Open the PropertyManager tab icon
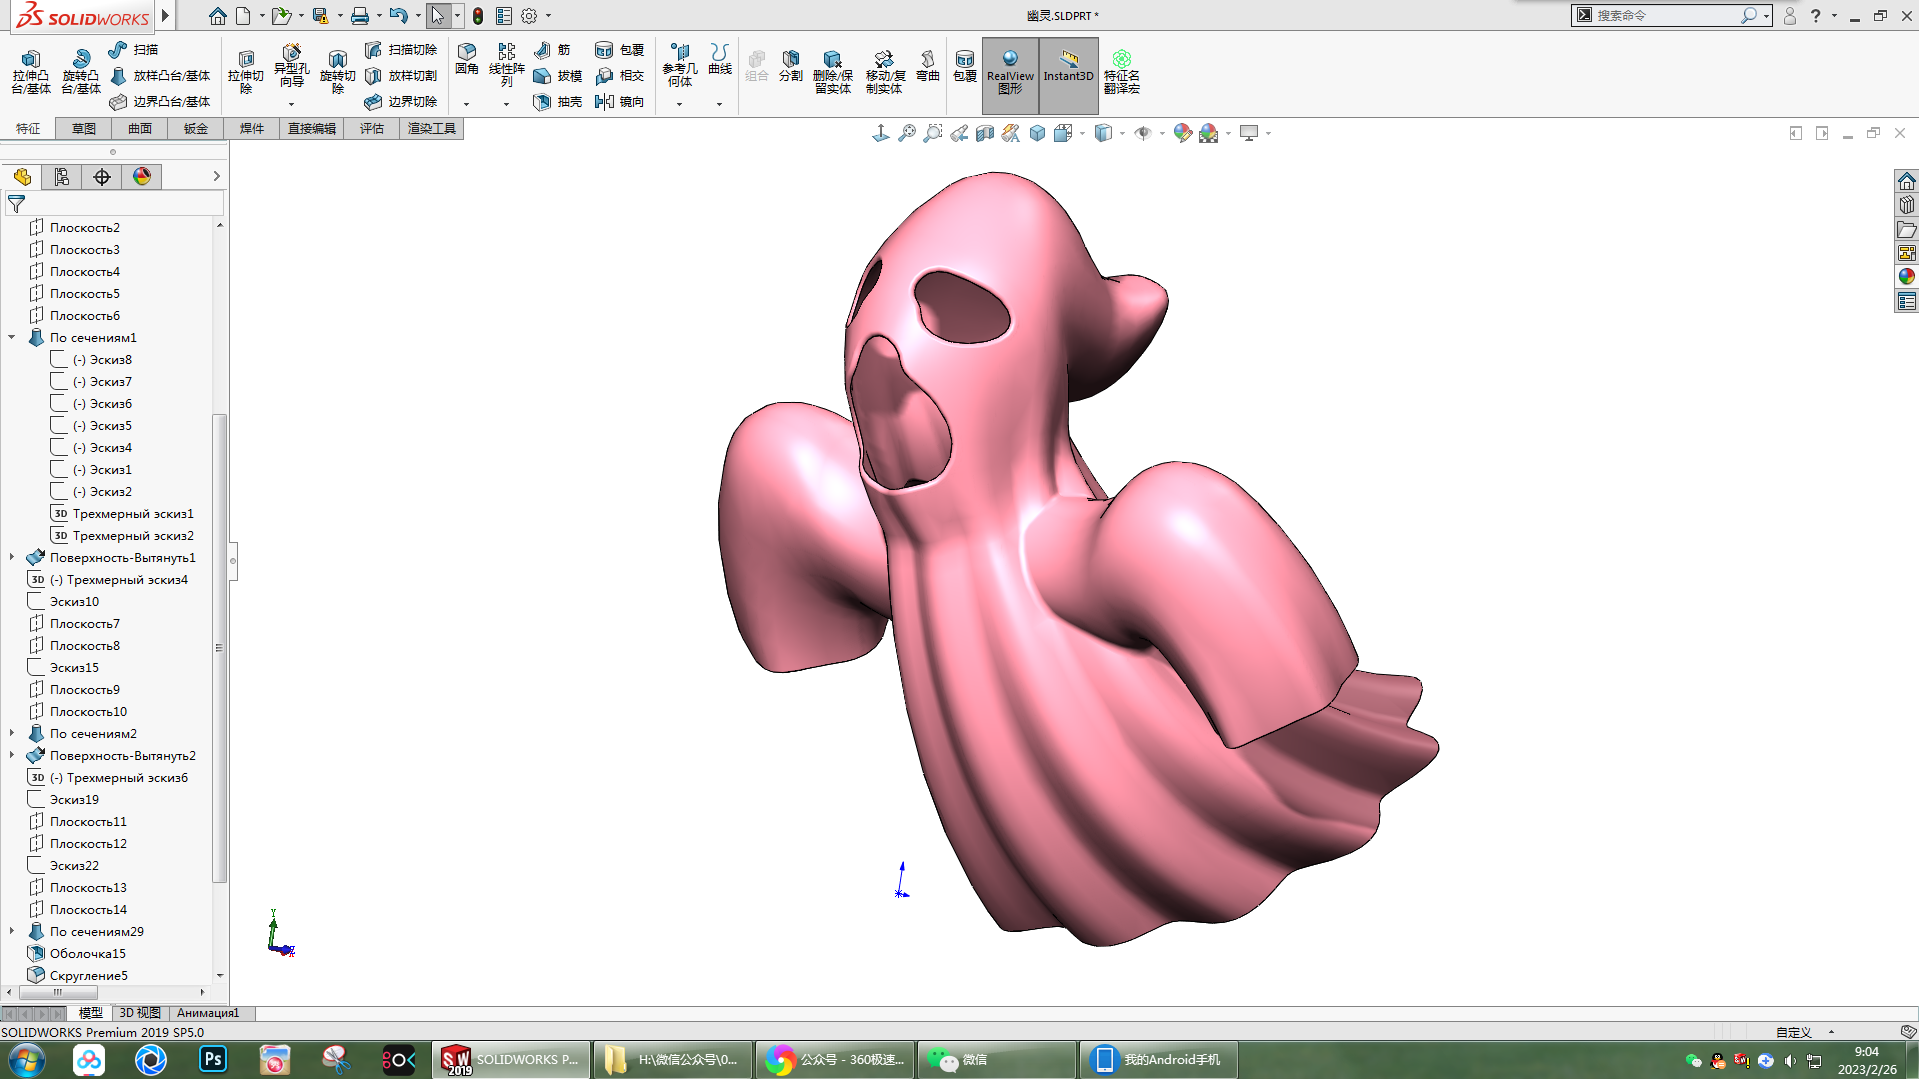 [x=62, y=177]
